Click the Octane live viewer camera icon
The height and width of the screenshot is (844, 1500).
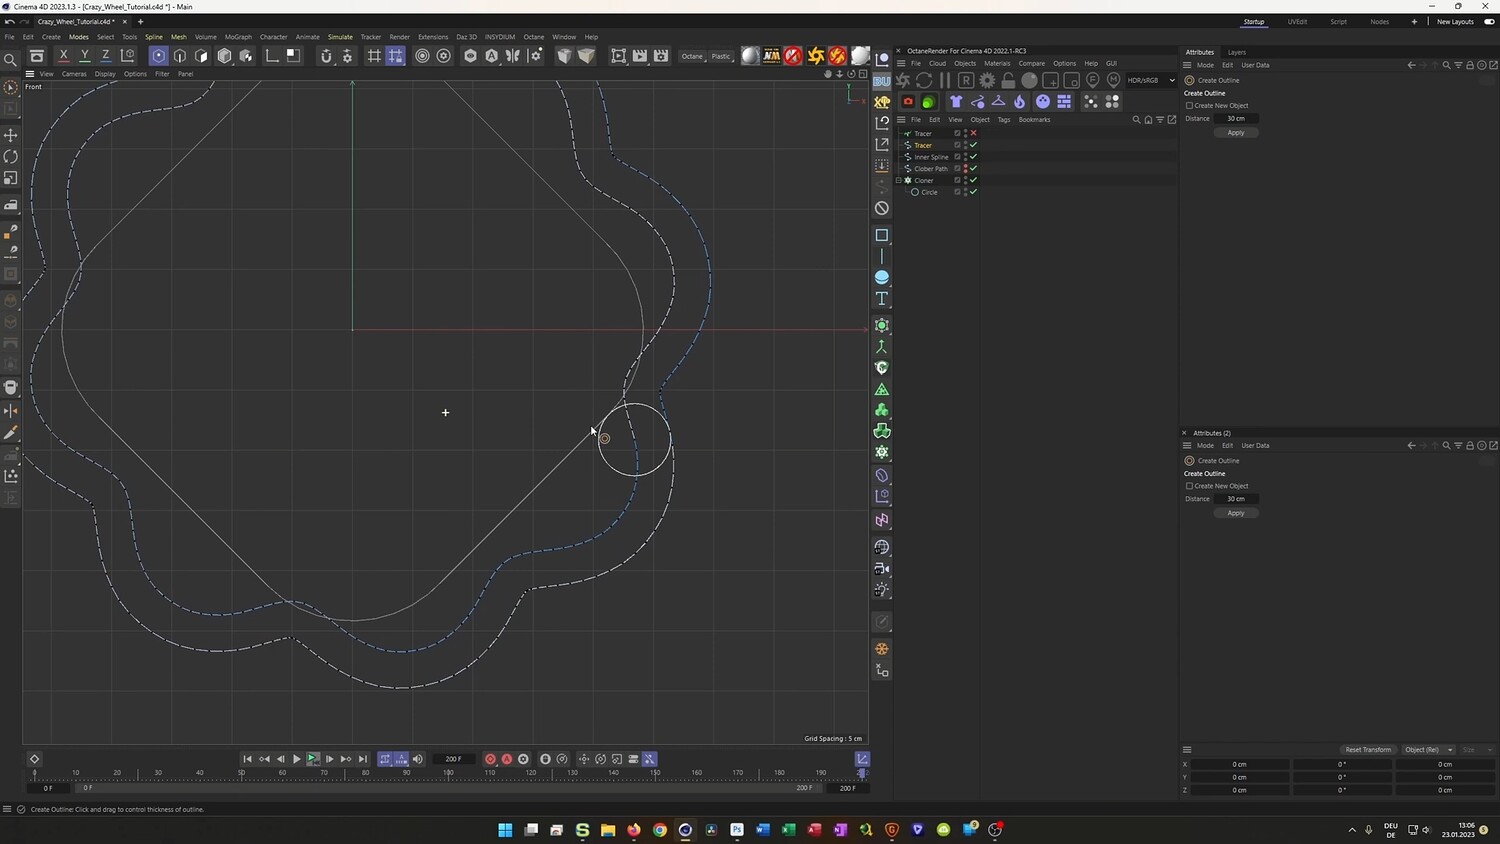pyautogui.click(x=903, y=80)
